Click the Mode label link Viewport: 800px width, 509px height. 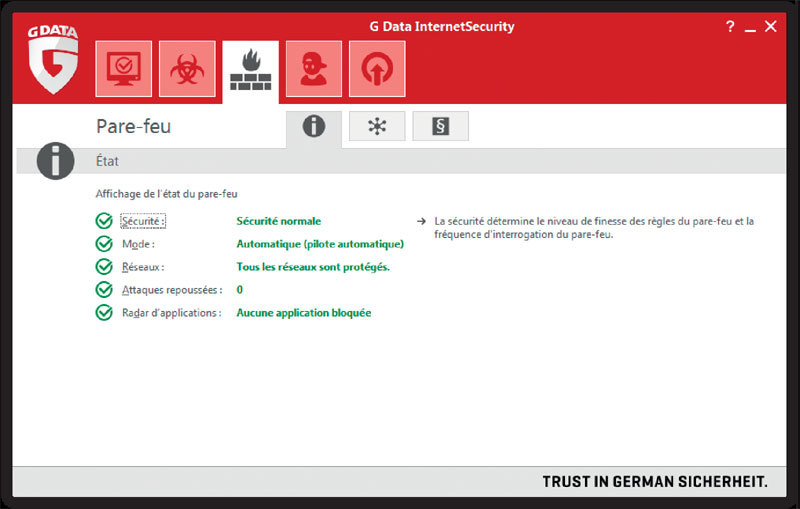point(138,244)
